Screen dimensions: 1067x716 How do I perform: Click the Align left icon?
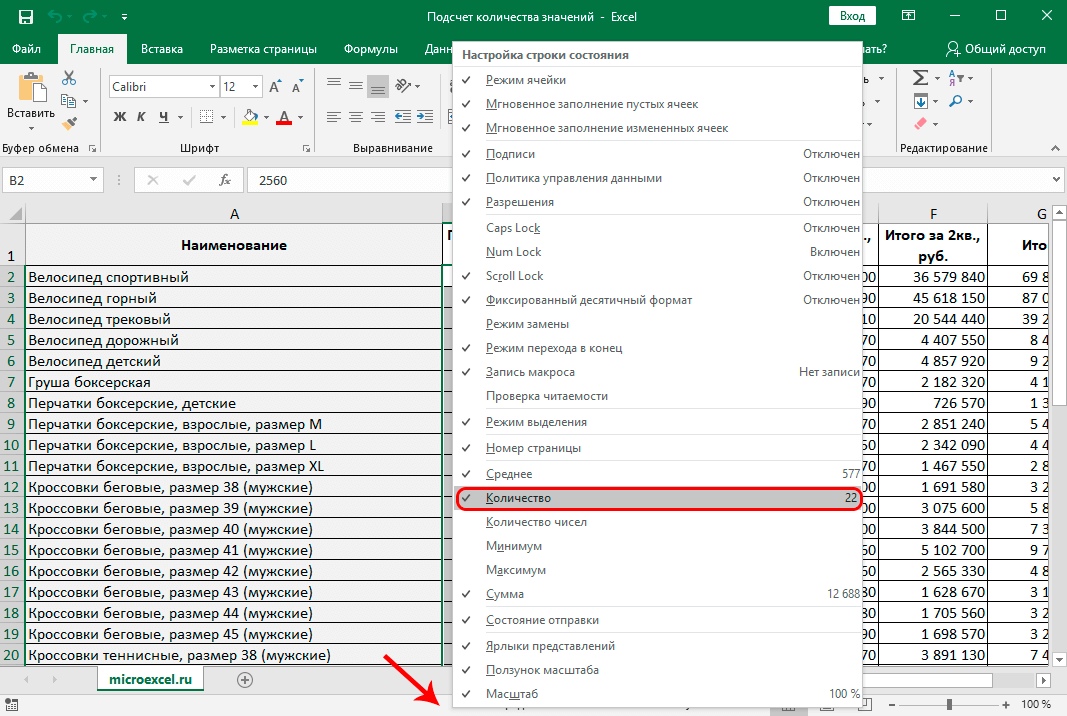coord(333,117)
